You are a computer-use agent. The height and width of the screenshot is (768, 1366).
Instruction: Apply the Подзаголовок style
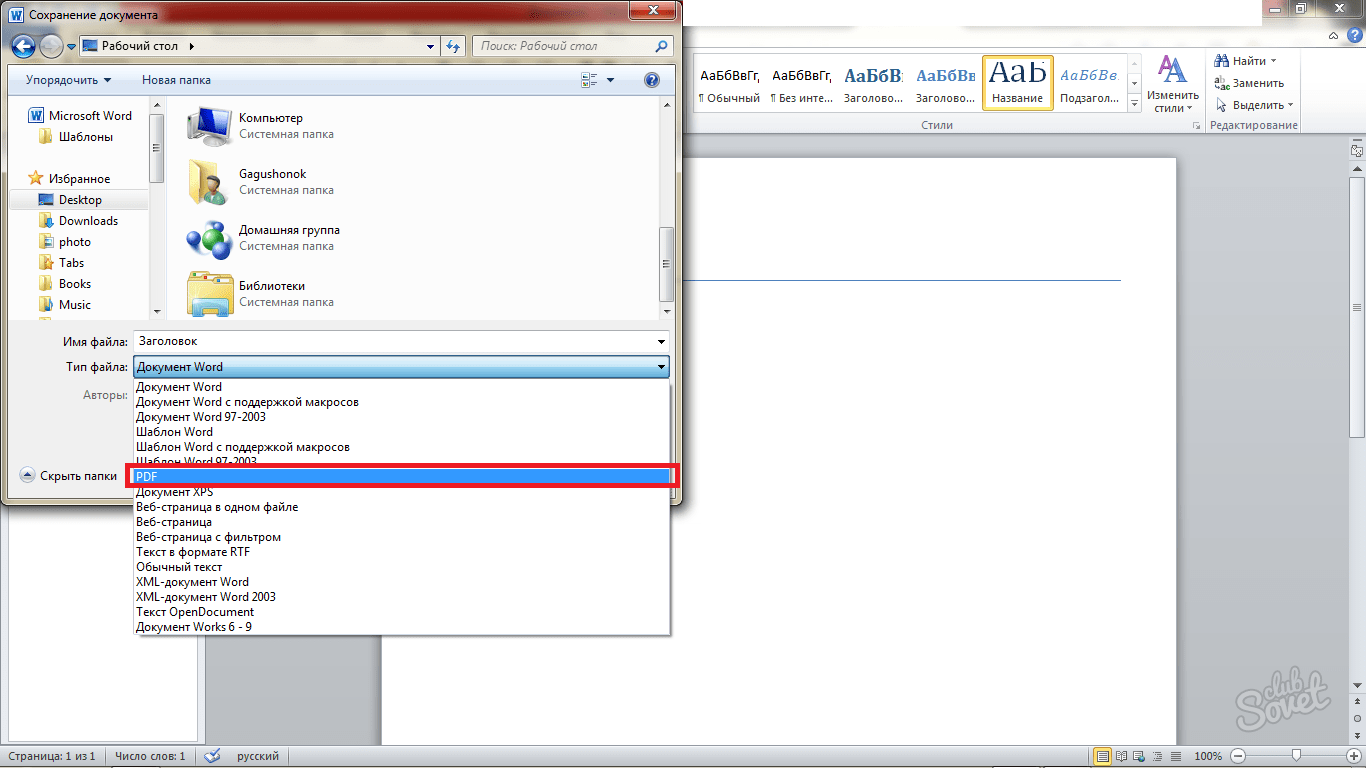1089,82
